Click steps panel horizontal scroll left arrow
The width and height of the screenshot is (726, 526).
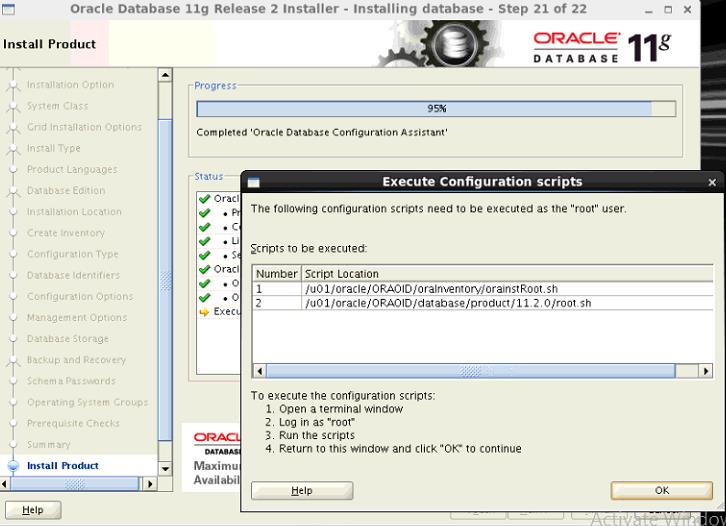point(5,484)
